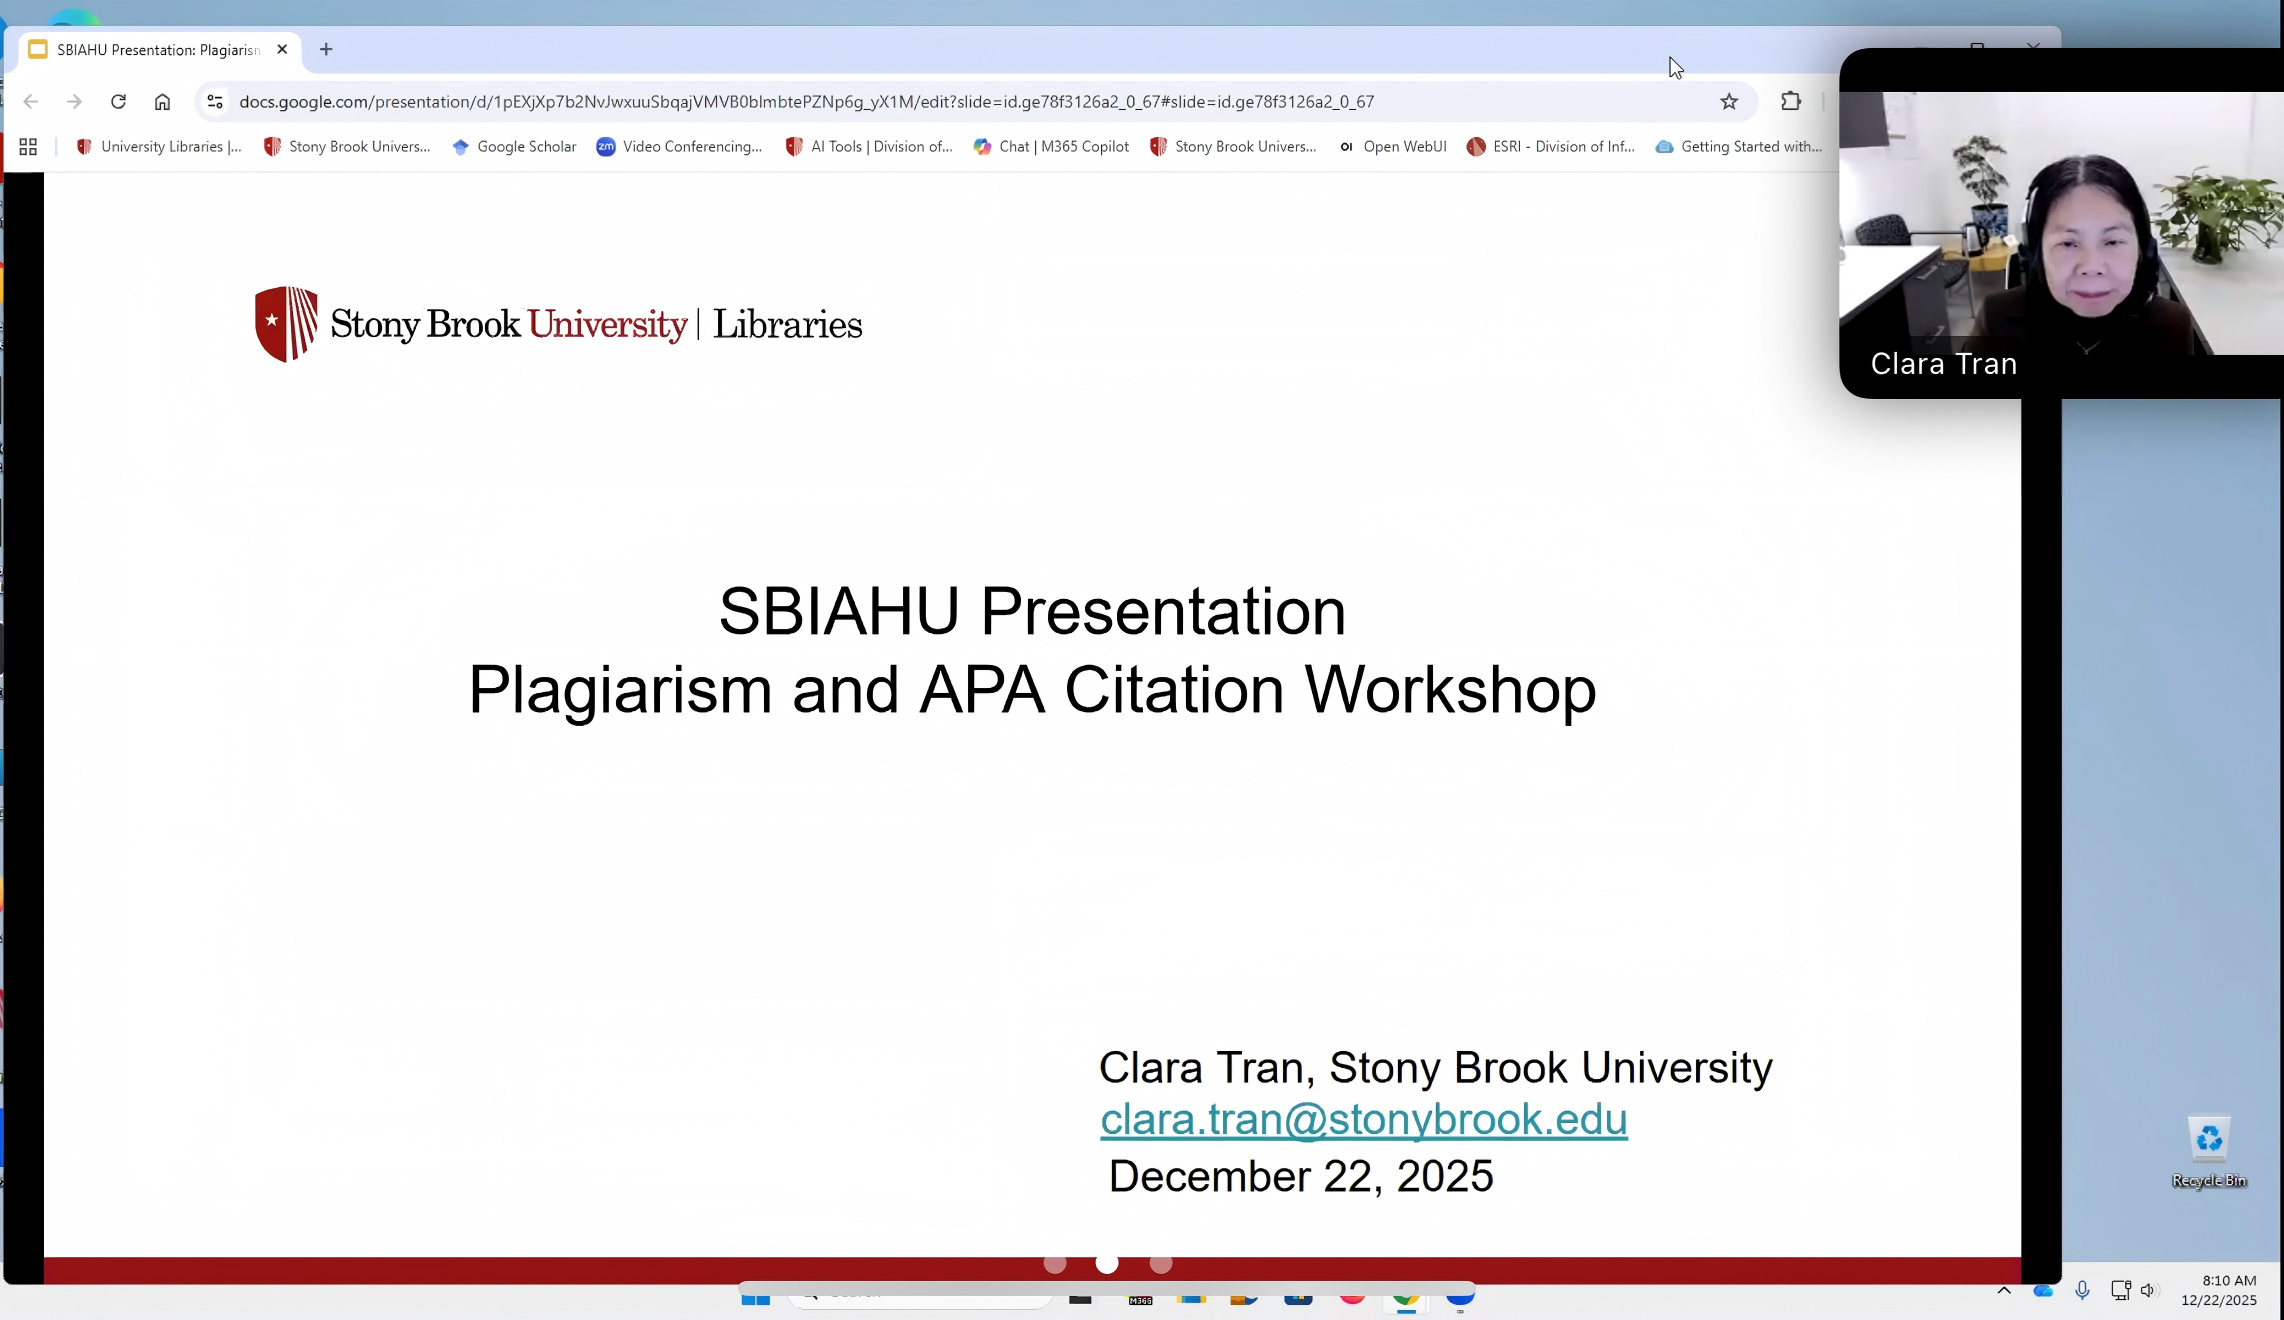
Task: Expand hidden icons in the system tray
Action: tap(2004, 1291)
